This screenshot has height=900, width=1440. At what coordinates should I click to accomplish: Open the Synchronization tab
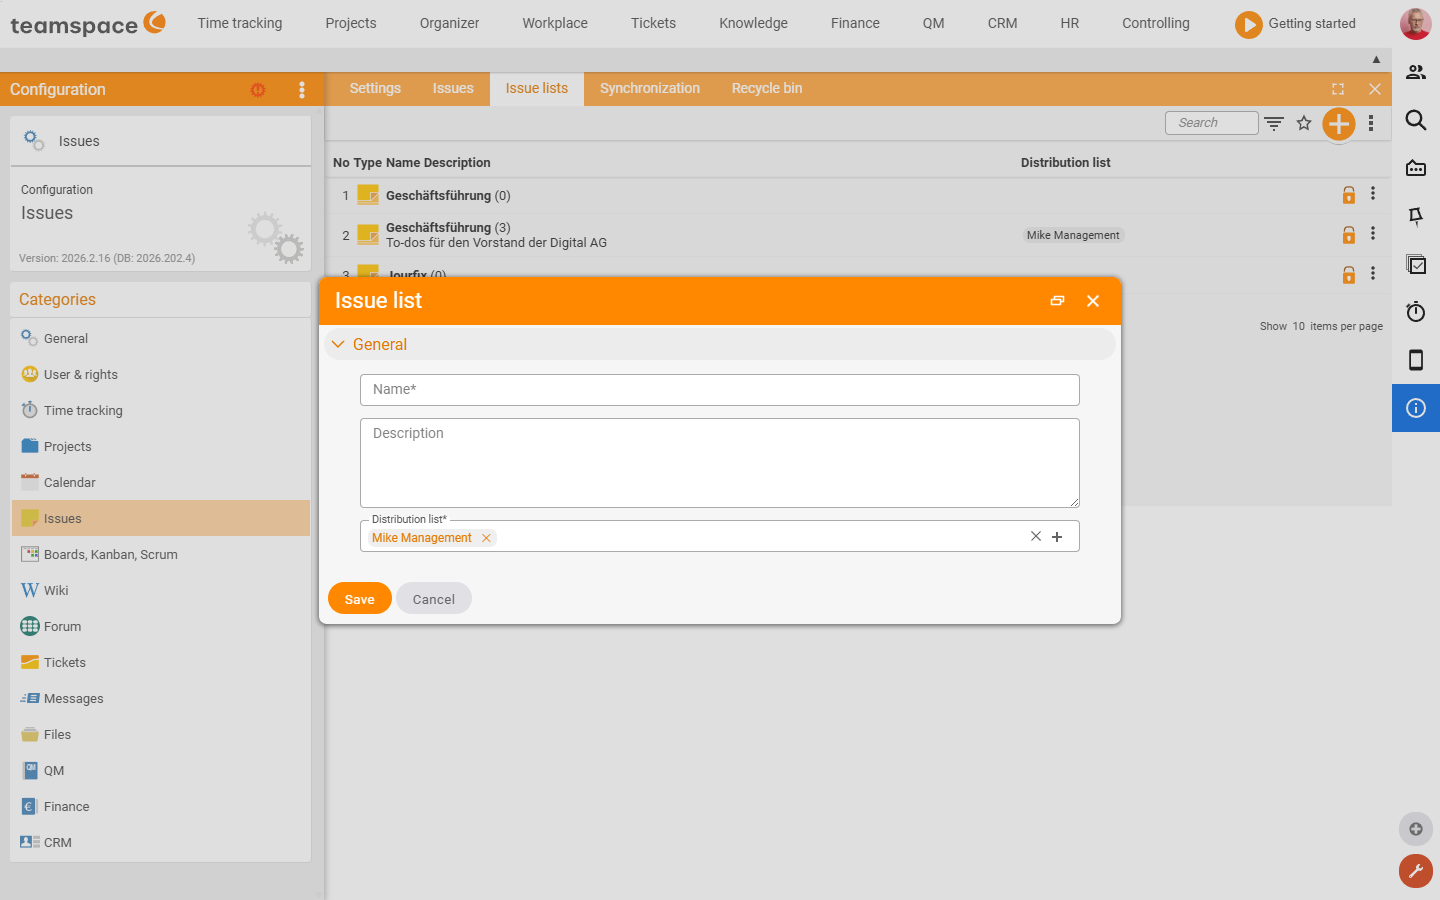(x=650, y=89)
